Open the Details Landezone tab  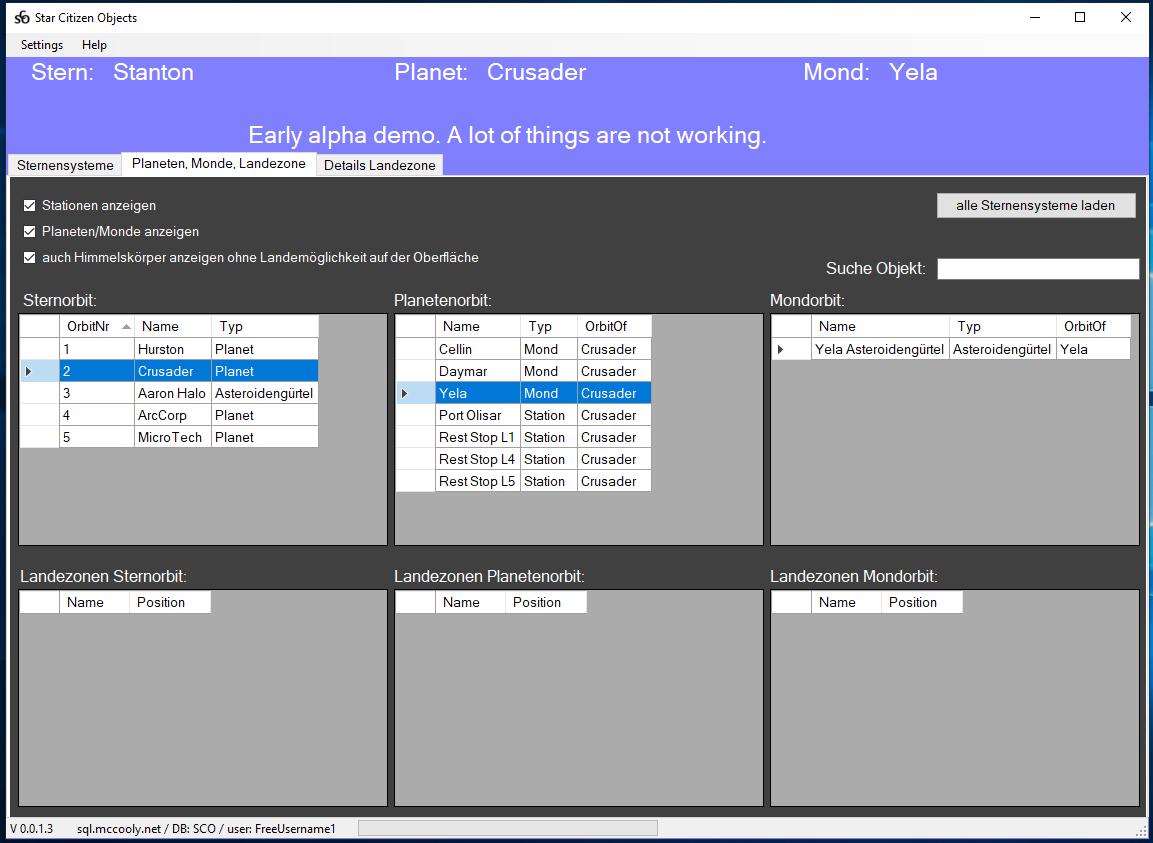coord(379,166)
